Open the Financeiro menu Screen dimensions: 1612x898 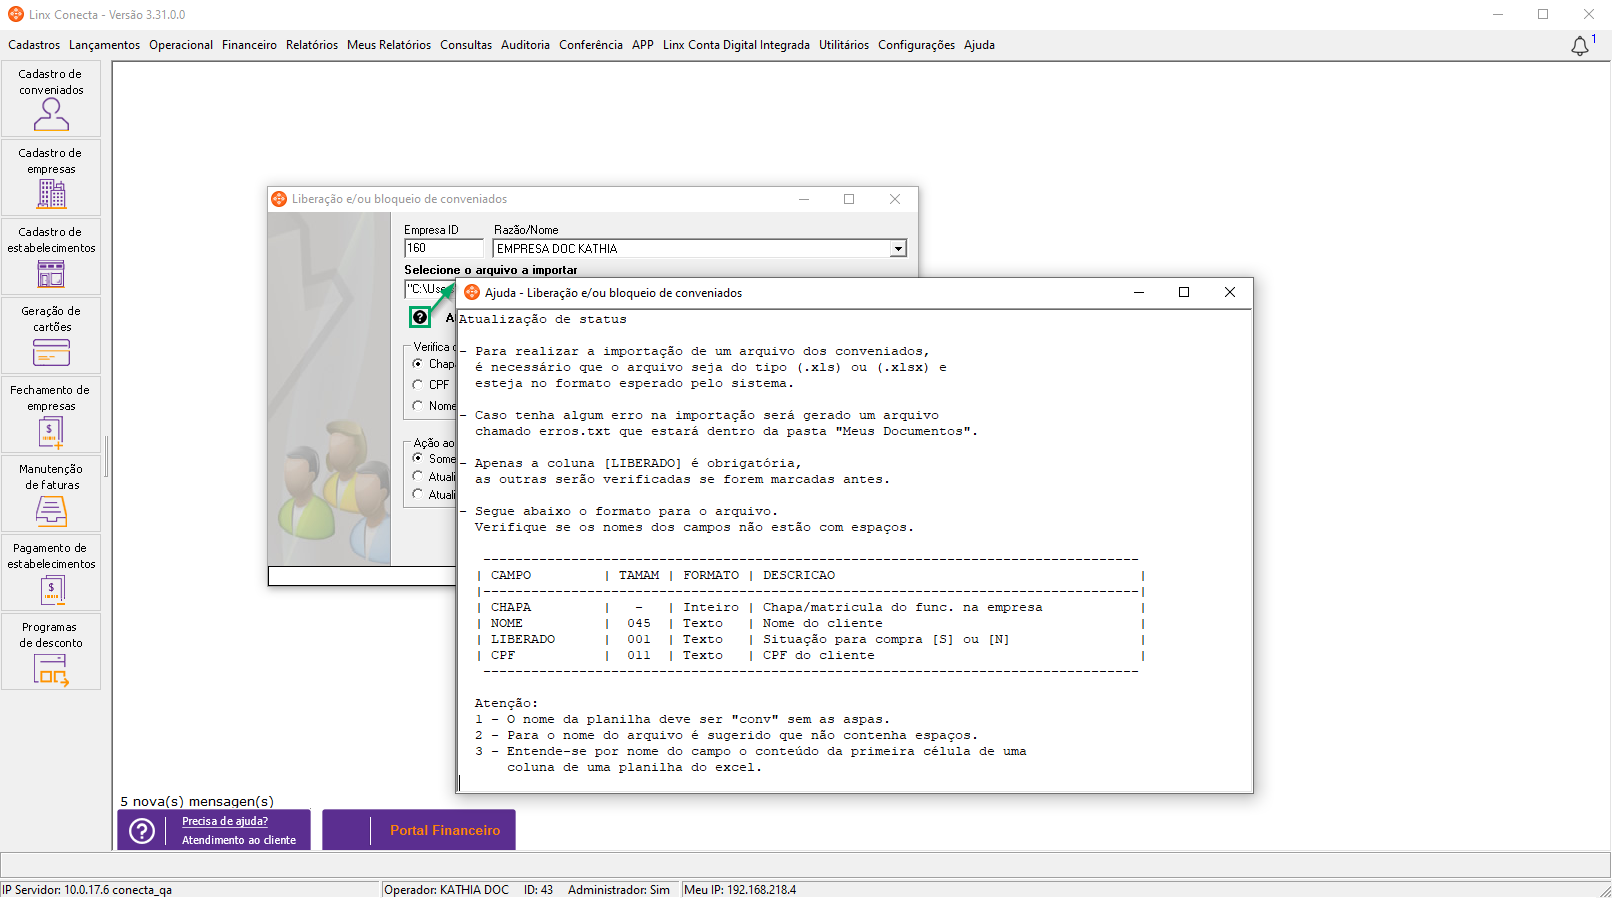pyautogui.click(x=249, y=45)
